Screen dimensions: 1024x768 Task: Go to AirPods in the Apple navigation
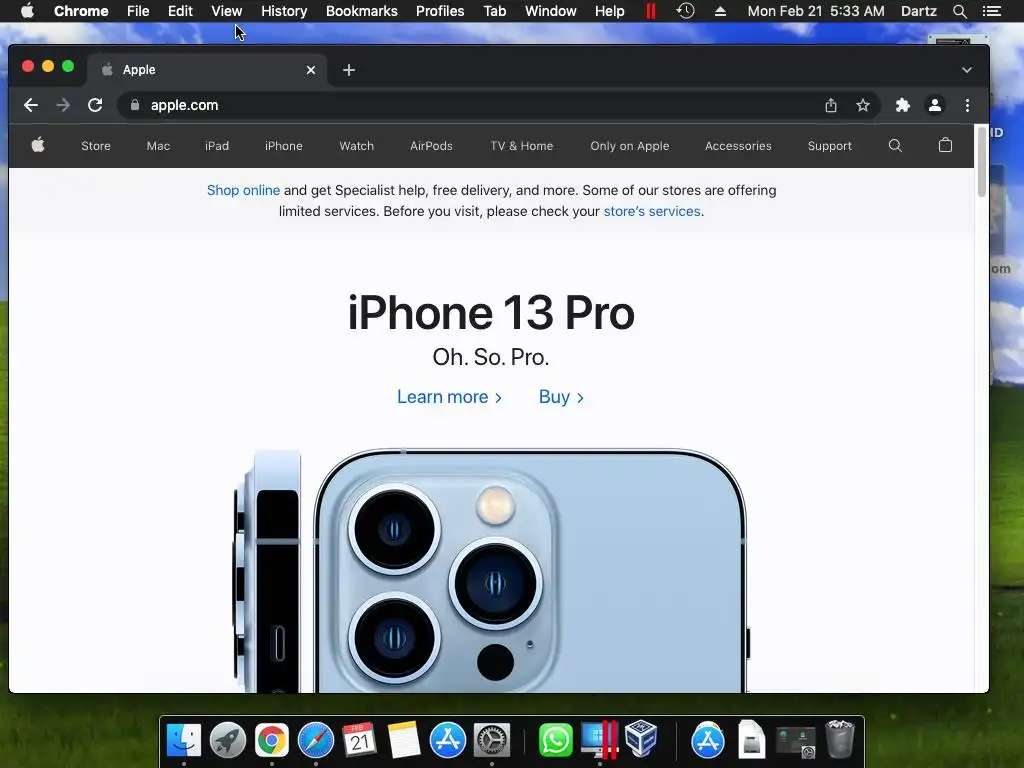click(x=431, y=146)
